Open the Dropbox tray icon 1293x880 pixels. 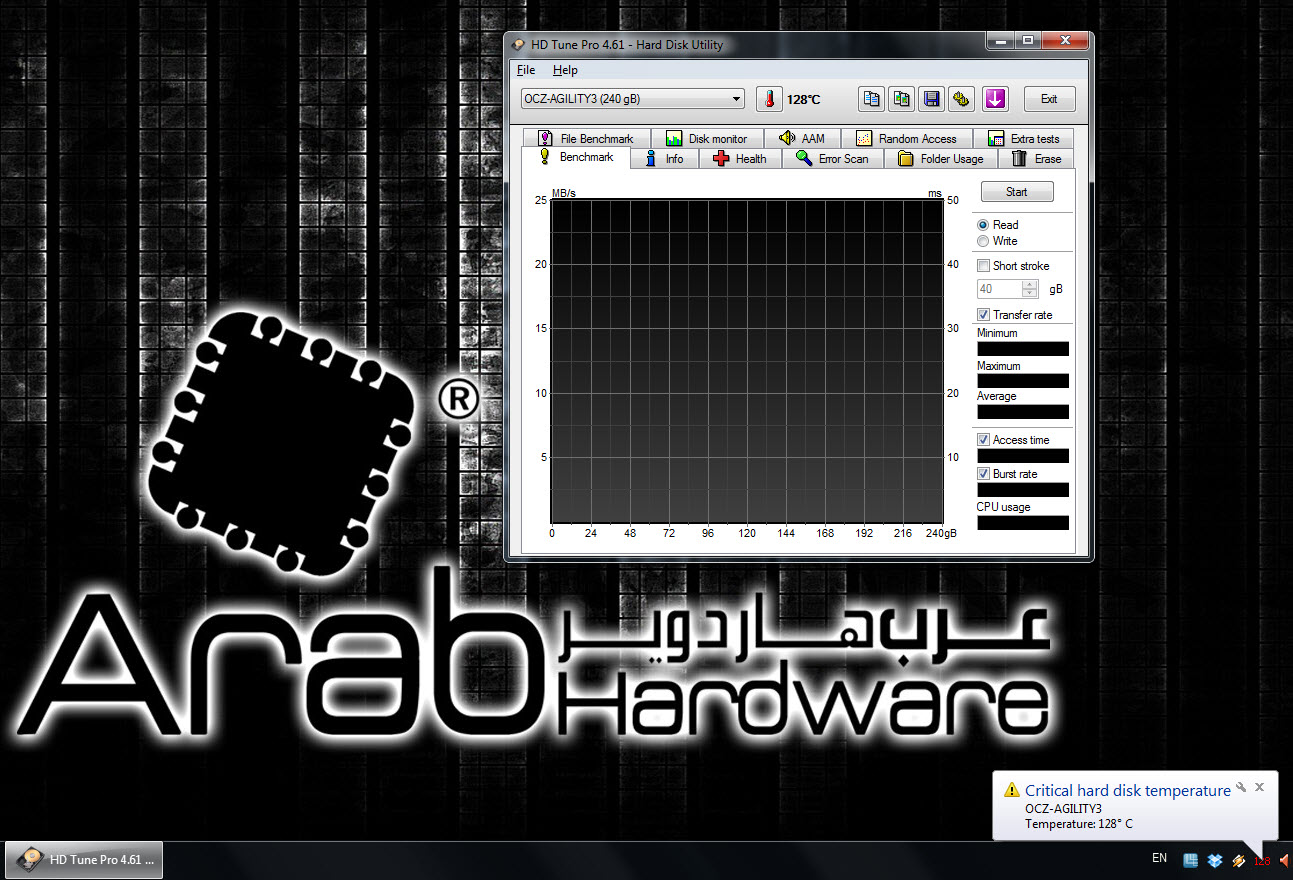tap(1215, 860)
